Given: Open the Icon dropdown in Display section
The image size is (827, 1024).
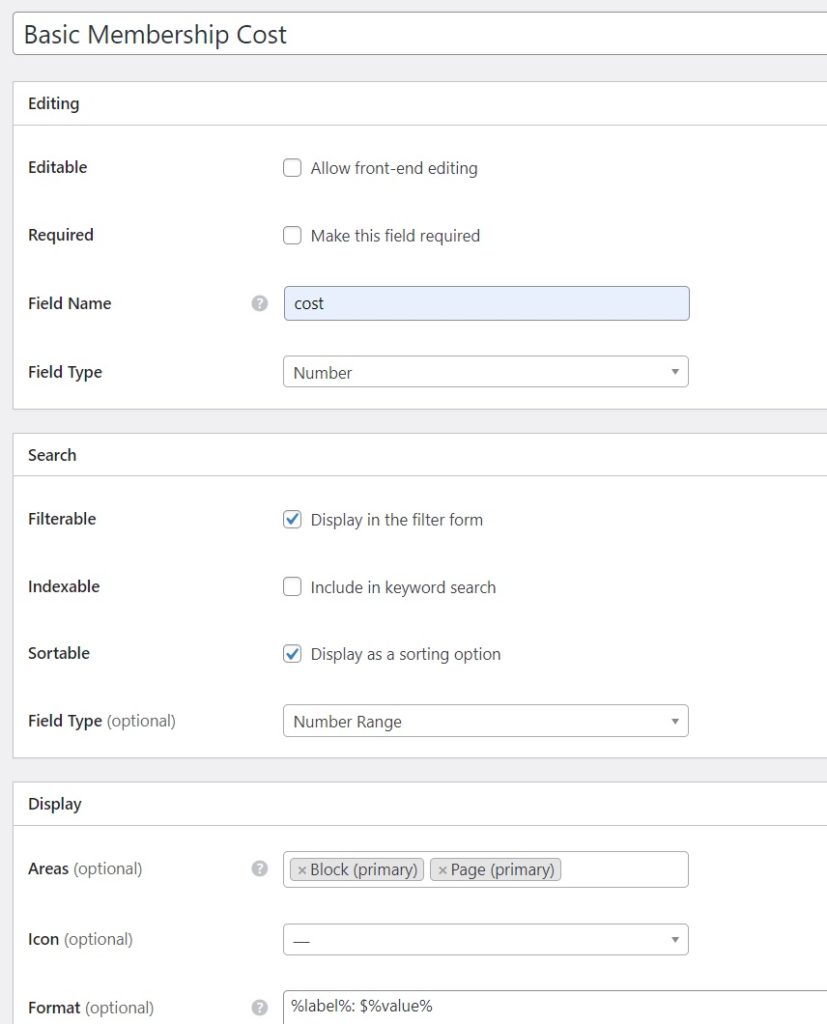Looking at the screenshot, I should point(485,939).
